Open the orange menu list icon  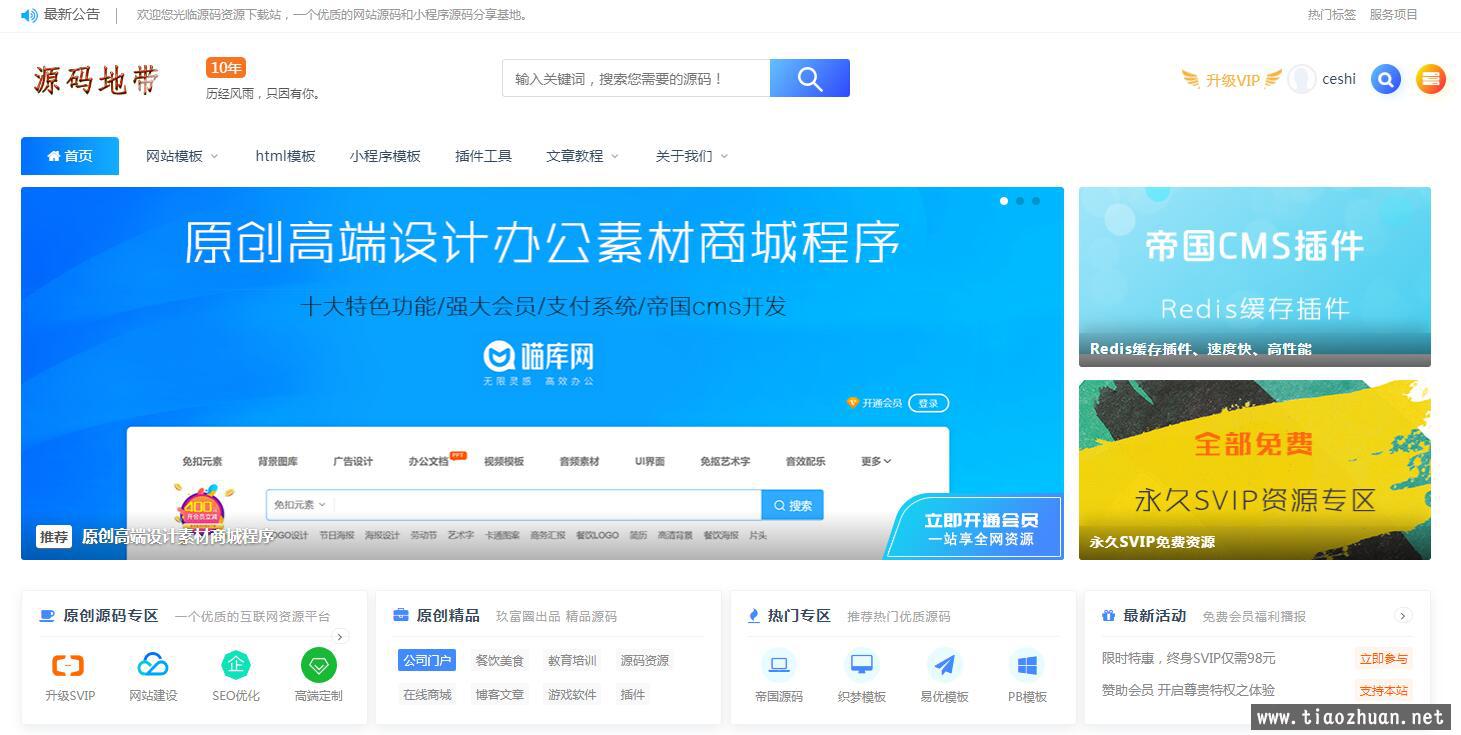1431,79
